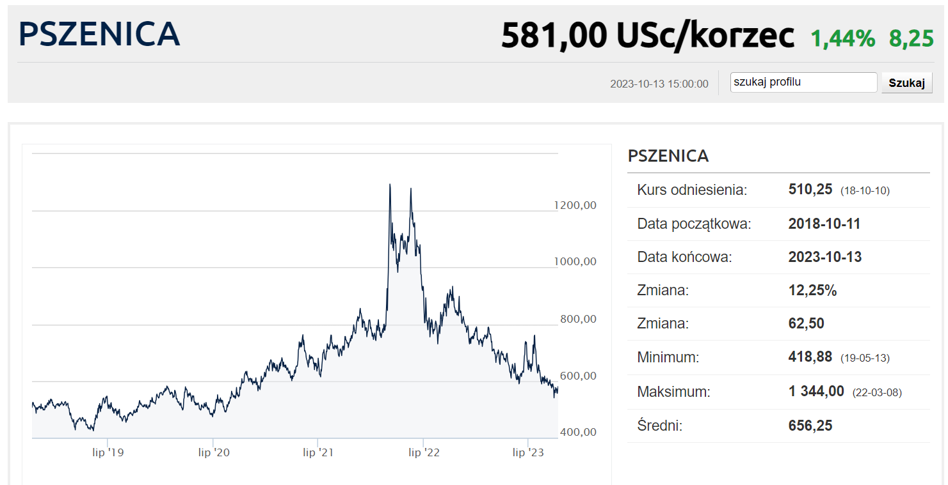Click the Kurs odniesienia value 510,25
This screenshot has height=485, width=948.
click(811, 190)
